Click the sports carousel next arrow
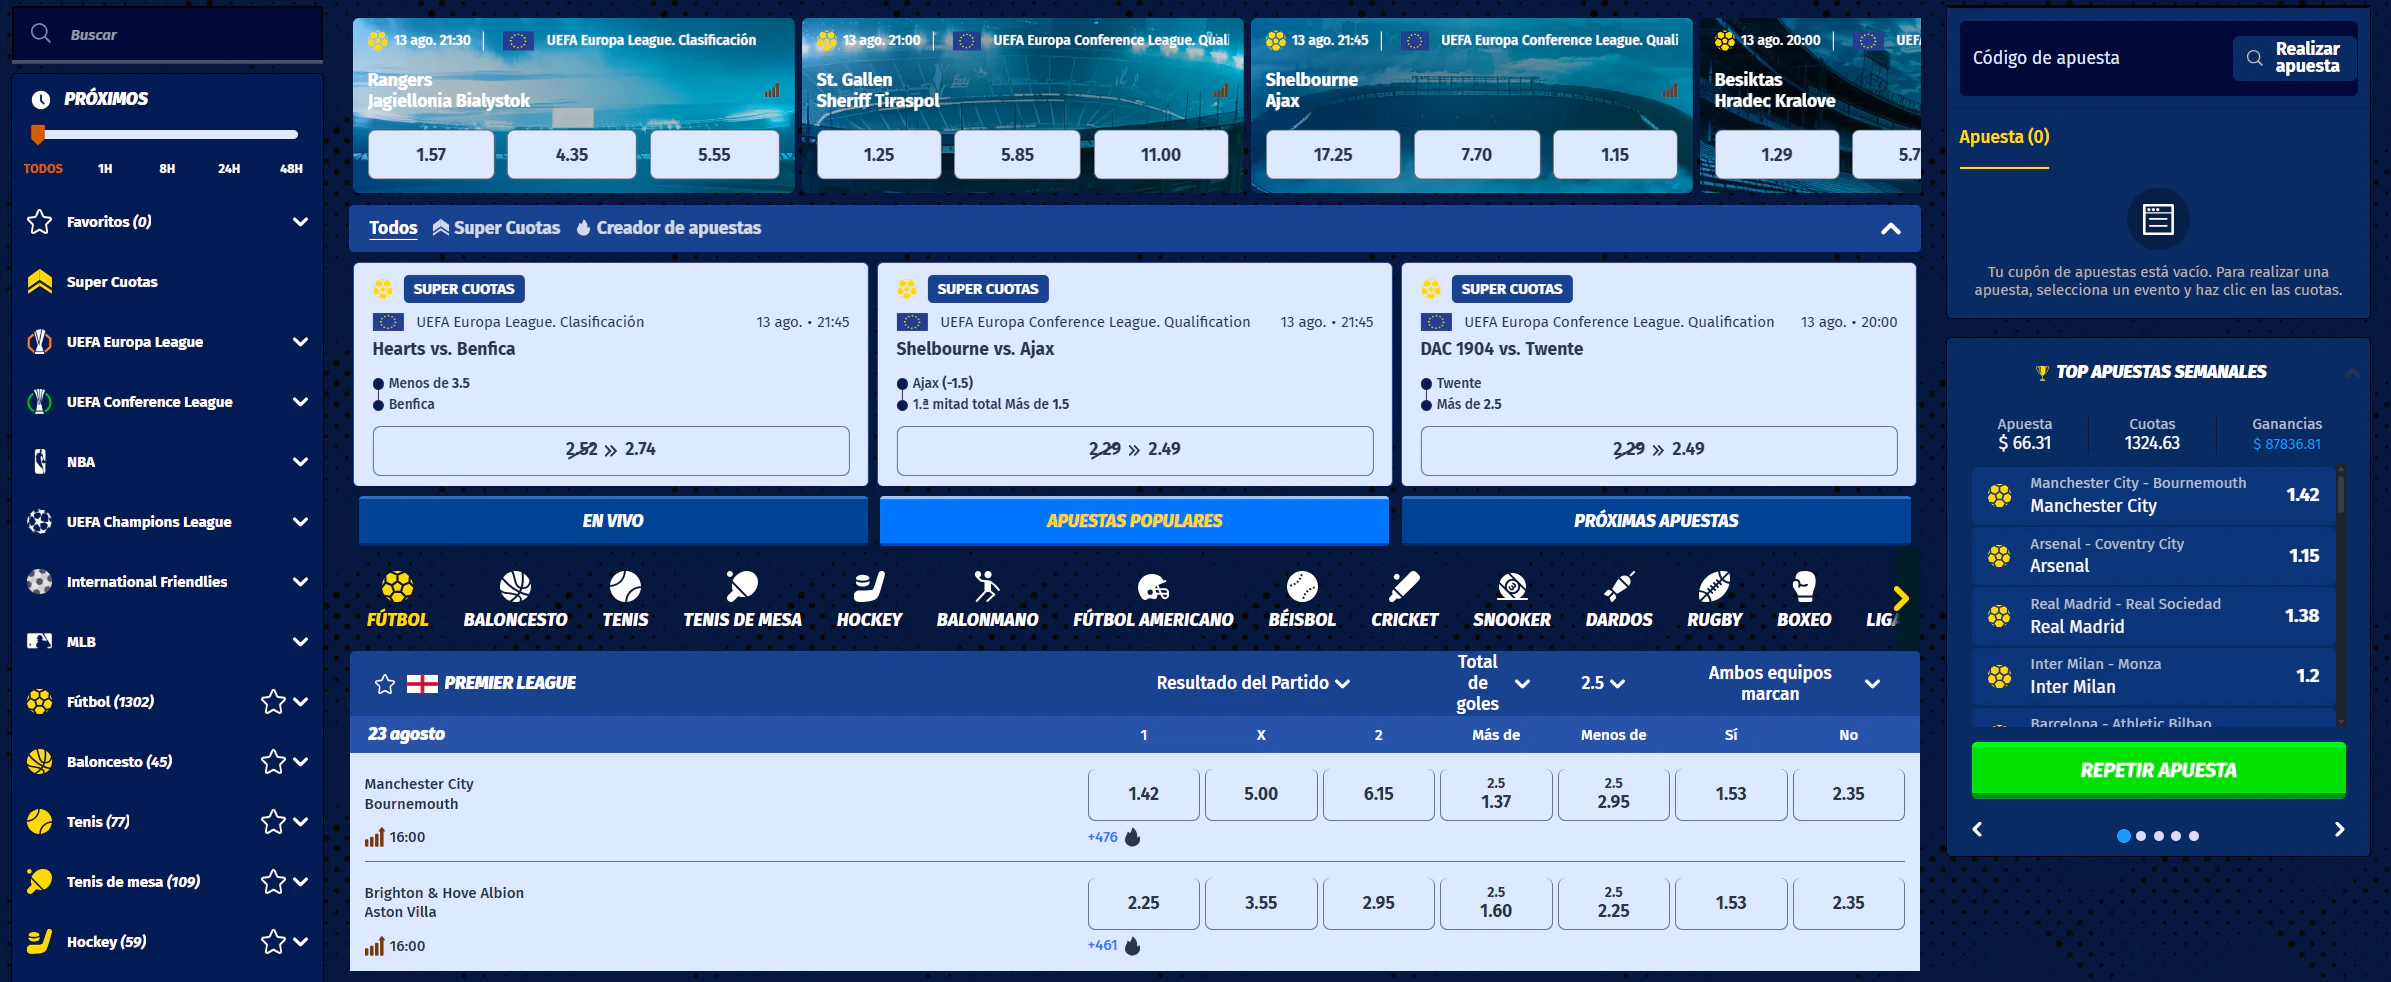The image size is (2391, 982). tap(1901, 598)
